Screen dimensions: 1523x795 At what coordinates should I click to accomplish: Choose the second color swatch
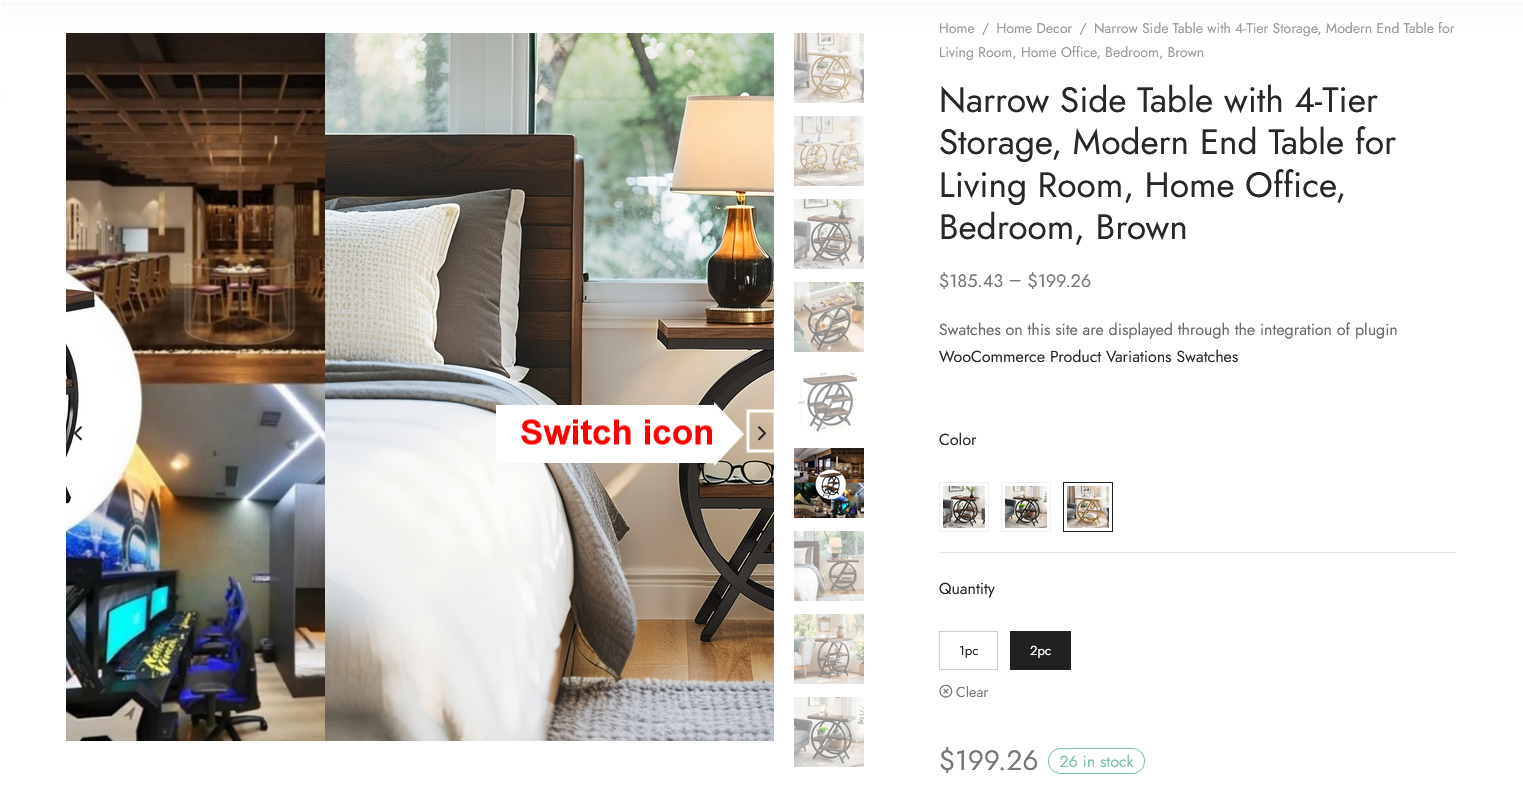point(1026,507)
